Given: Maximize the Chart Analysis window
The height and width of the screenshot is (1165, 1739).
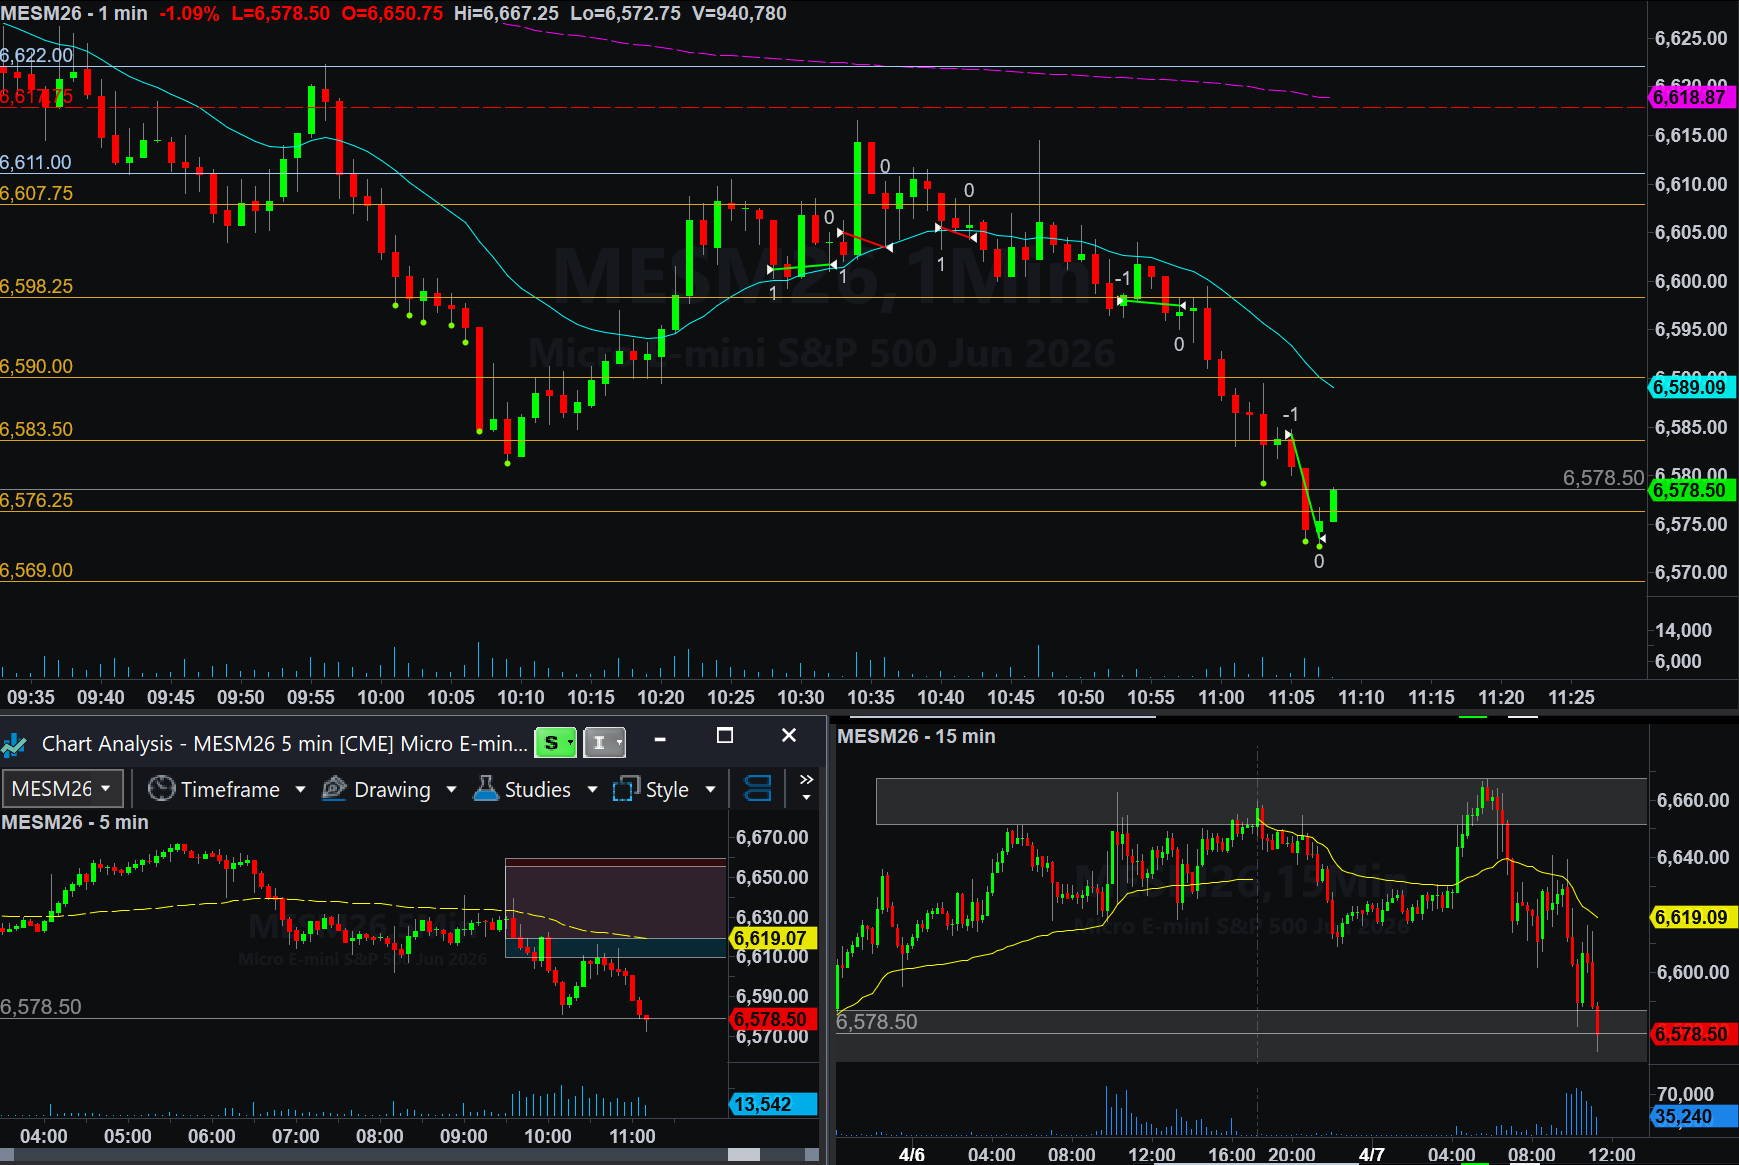Looking at the screenshot, I should coord(725,736).
